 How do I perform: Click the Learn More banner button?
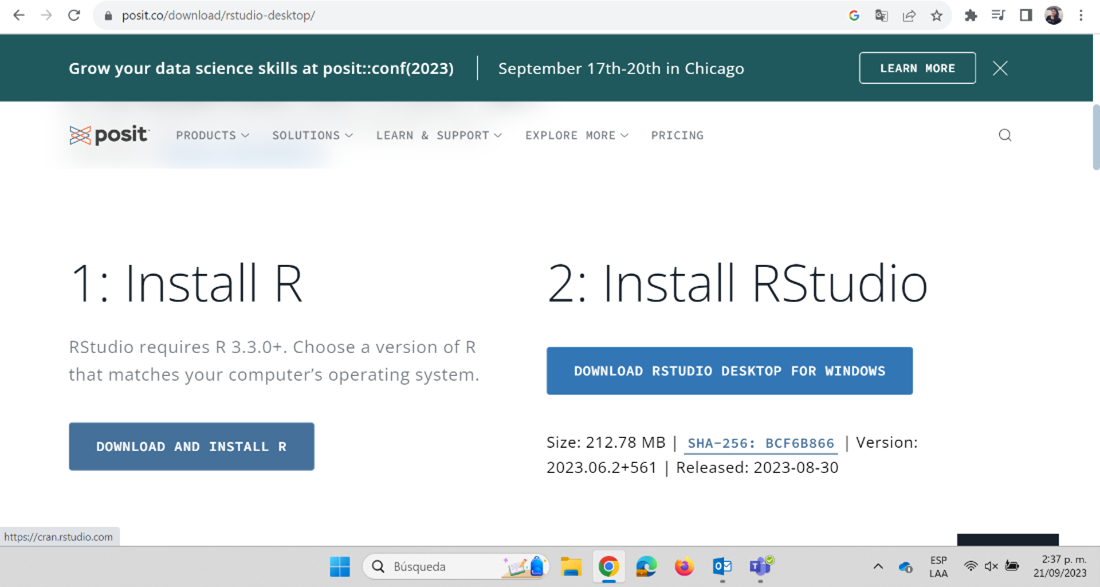tap(918, 68)
